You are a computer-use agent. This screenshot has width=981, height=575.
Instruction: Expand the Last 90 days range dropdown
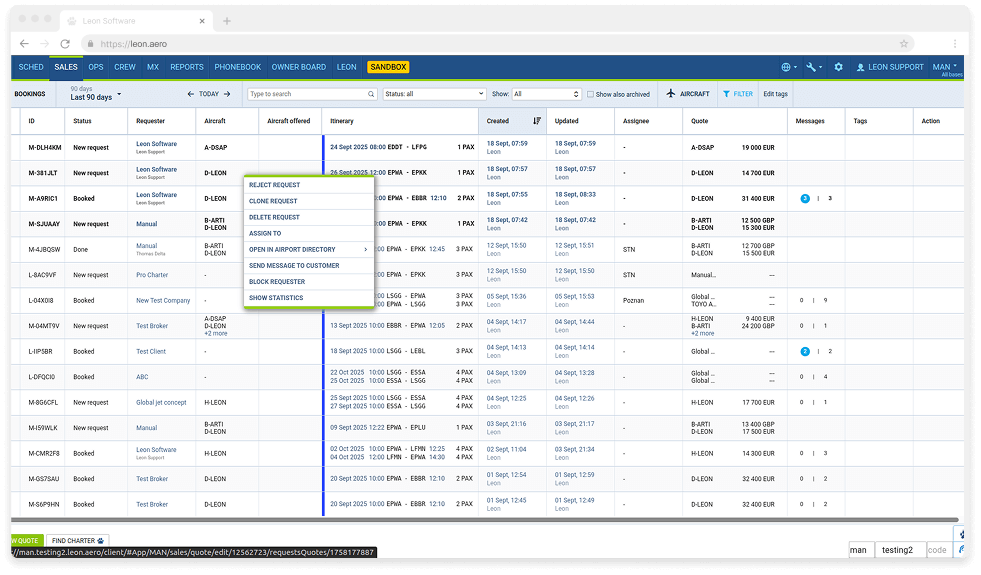[96, 94]
